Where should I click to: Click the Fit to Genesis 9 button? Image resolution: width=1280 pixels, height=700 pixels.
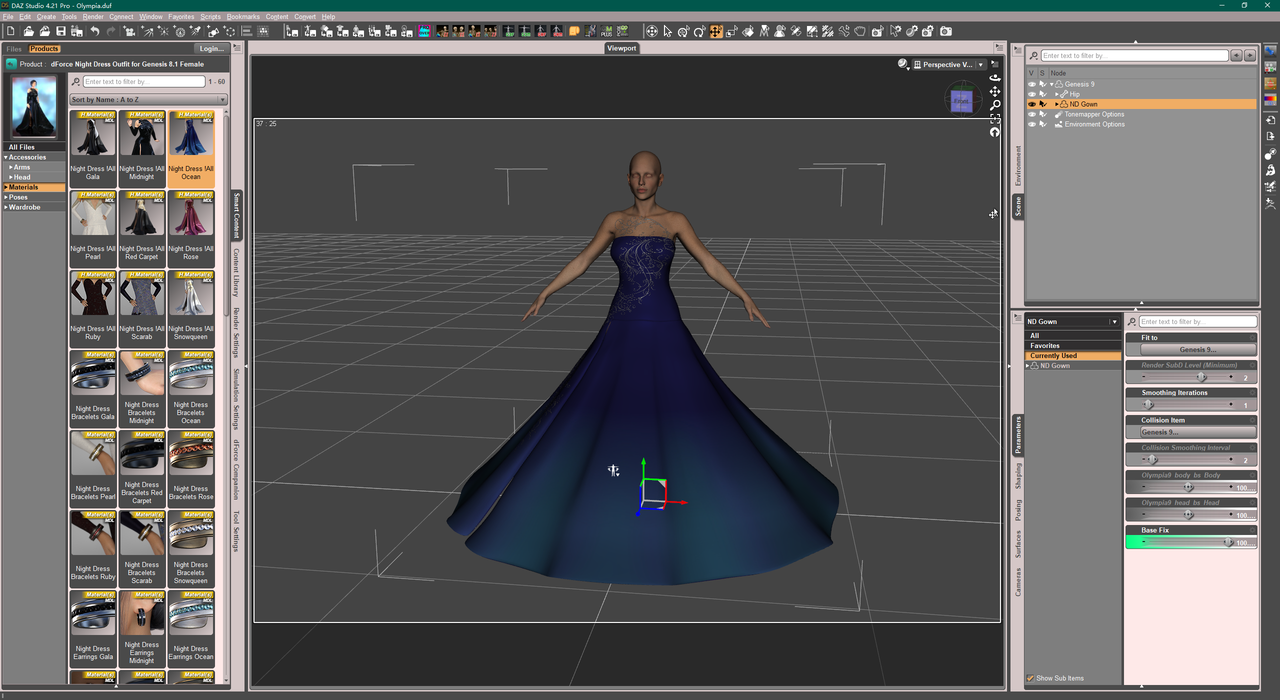tap(1197, 350)
